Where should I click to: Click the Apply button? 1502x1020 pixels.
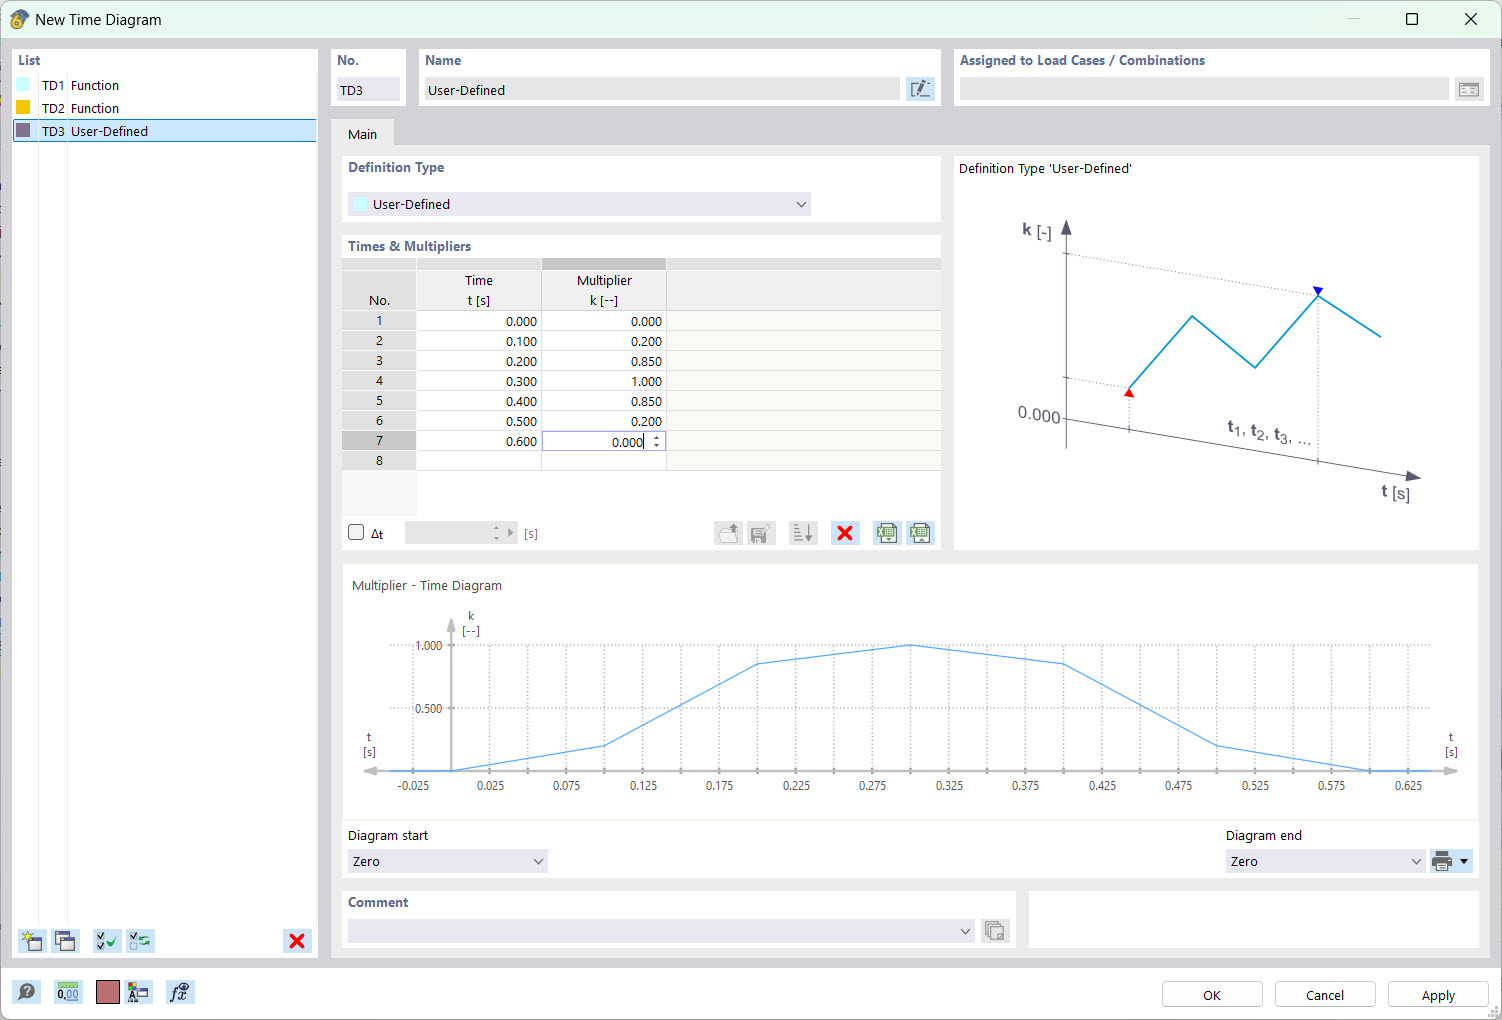[x=1437, y=995]
